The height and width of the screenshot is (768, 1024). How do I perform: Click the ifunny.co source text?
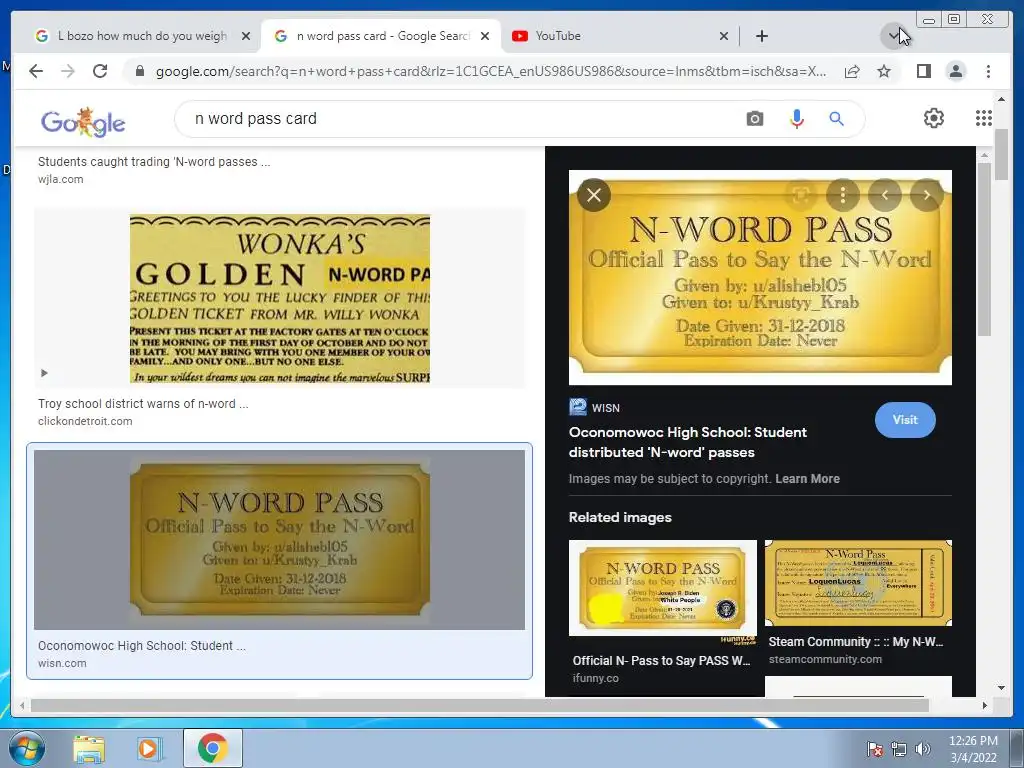pyautogui.click(x=596, y=678)
